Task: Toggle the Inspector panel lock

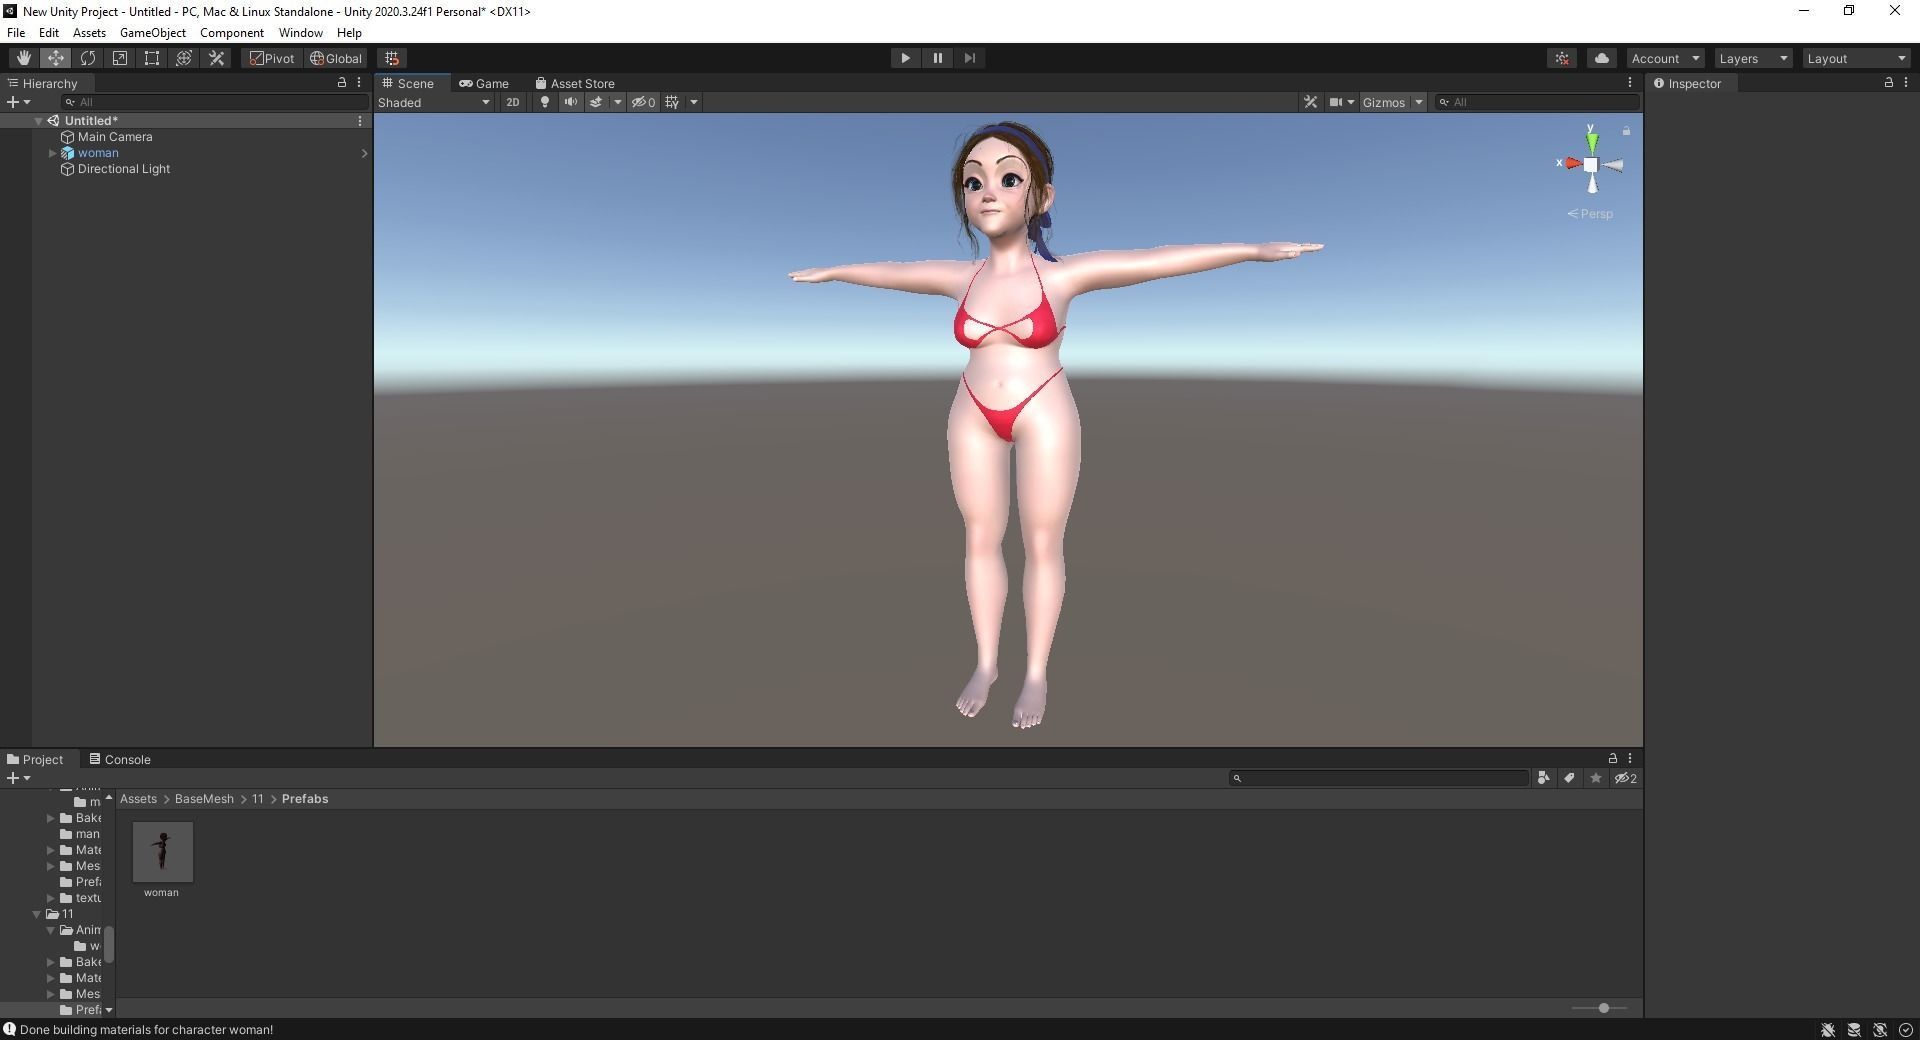Action: pyautogui.click(x=1889, y=83)
